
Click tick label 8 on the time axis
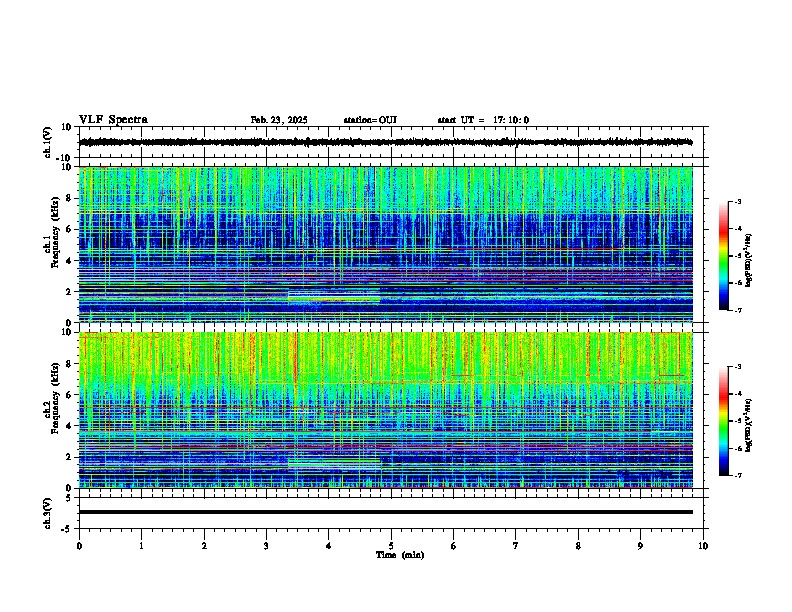578,546
